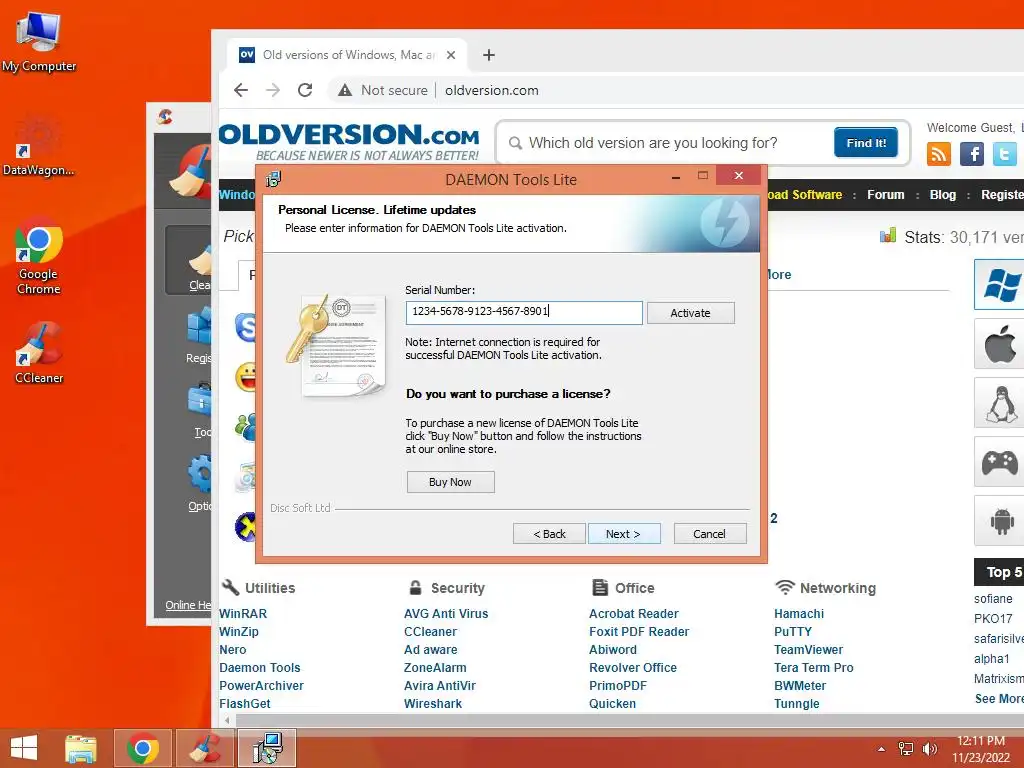The width and height of the screenshot is (1024, 768).
Task: Click the address bar showing oldversion.com
Action: pyautogui.click(x=492, y=90)
